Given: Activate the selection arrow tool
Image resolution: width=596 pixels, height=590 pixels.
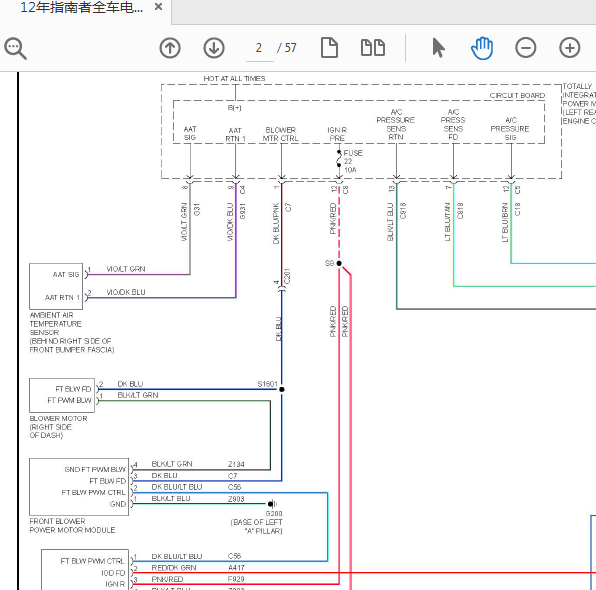Looking at the screenshot, I should [438, 48].
